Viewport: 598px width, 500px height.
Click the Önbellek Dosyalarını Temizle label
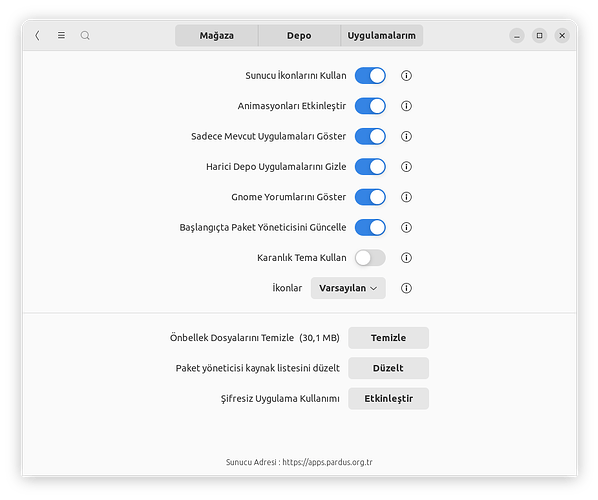tap(232, 338)
